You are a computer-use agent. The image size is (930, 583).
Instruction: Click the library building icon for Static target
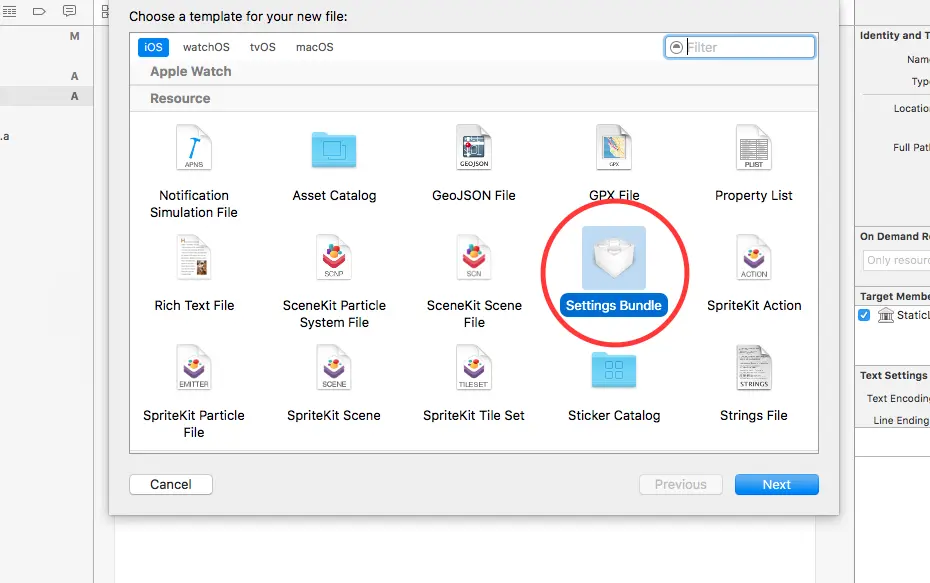coord(886,315)
